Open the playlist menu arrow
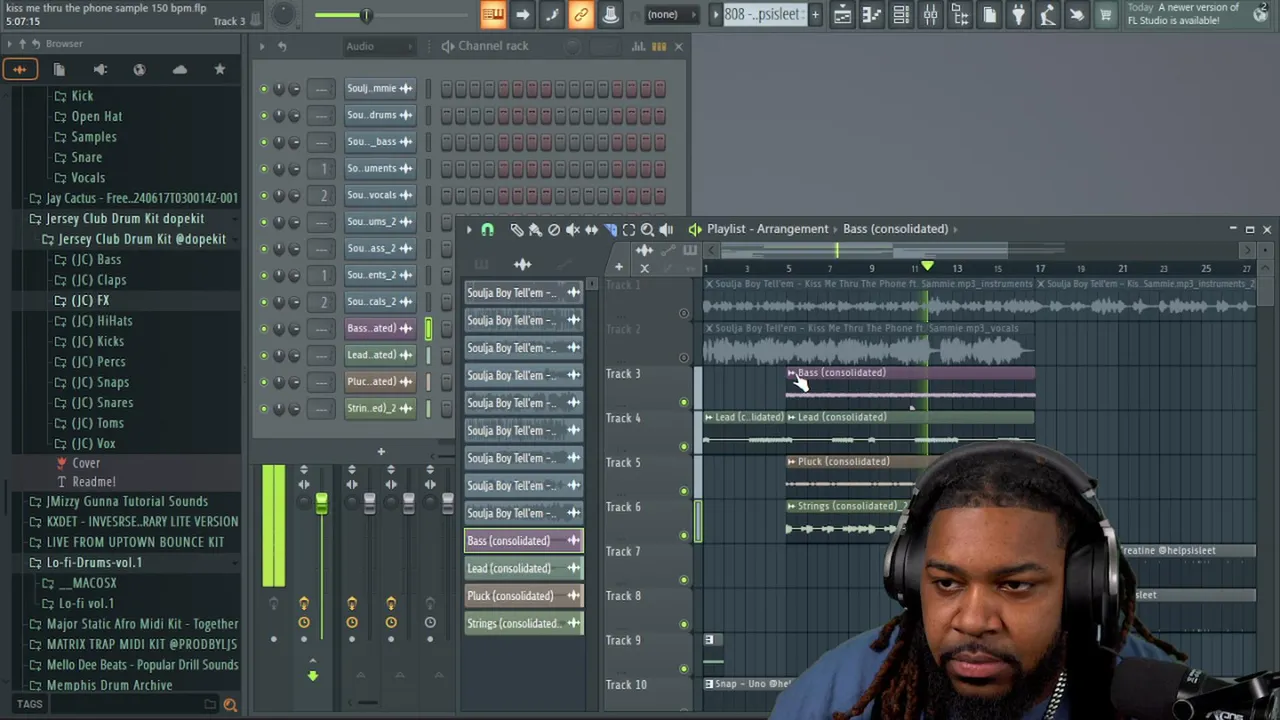 468,229
